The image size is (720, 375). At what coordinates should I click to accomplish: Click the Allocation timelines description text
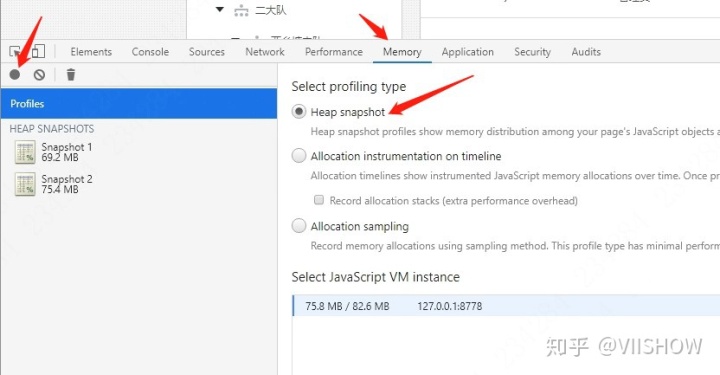pos(515,176)
